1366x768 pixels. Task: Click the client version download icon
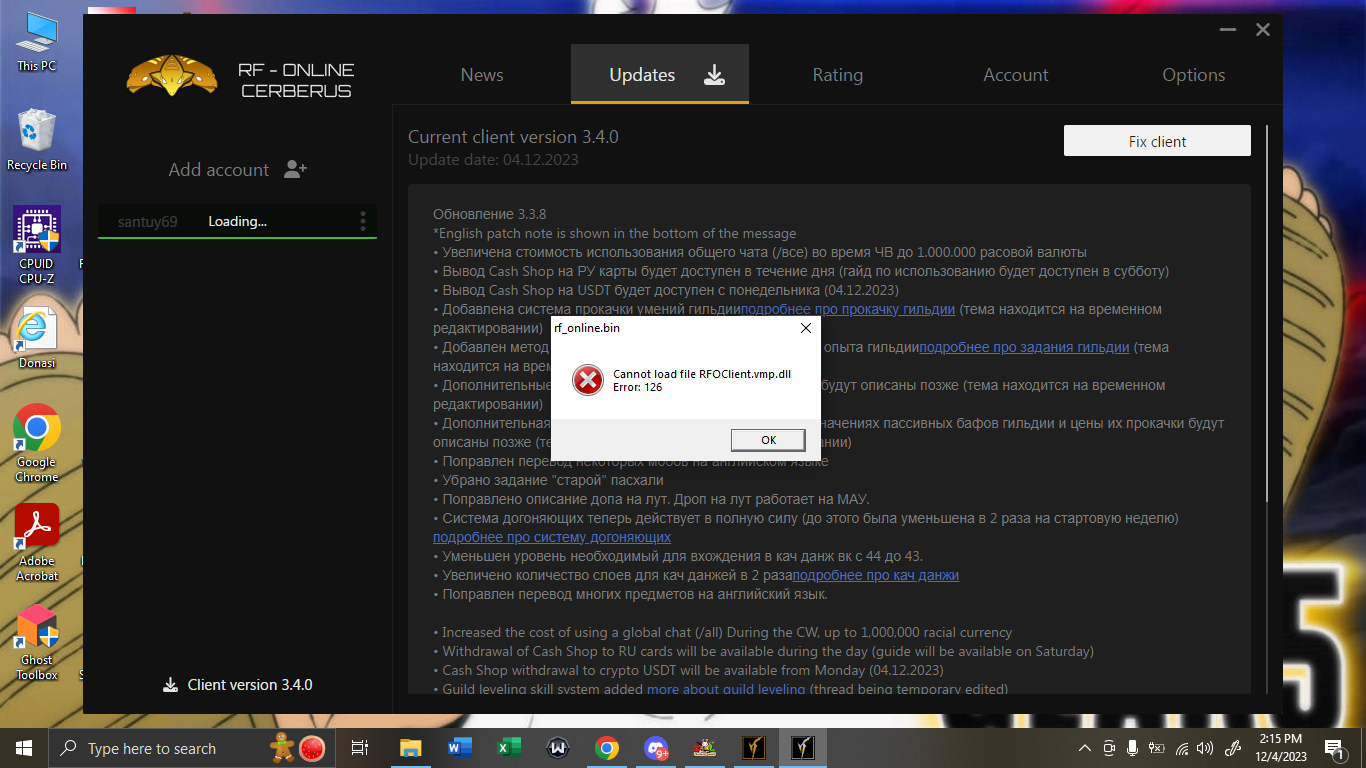170,685
